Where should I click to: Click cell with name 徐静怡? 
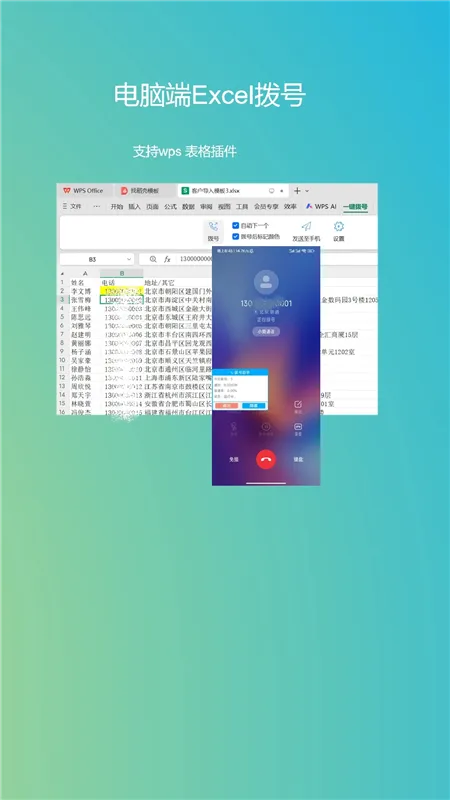click(x=81, y=369)
